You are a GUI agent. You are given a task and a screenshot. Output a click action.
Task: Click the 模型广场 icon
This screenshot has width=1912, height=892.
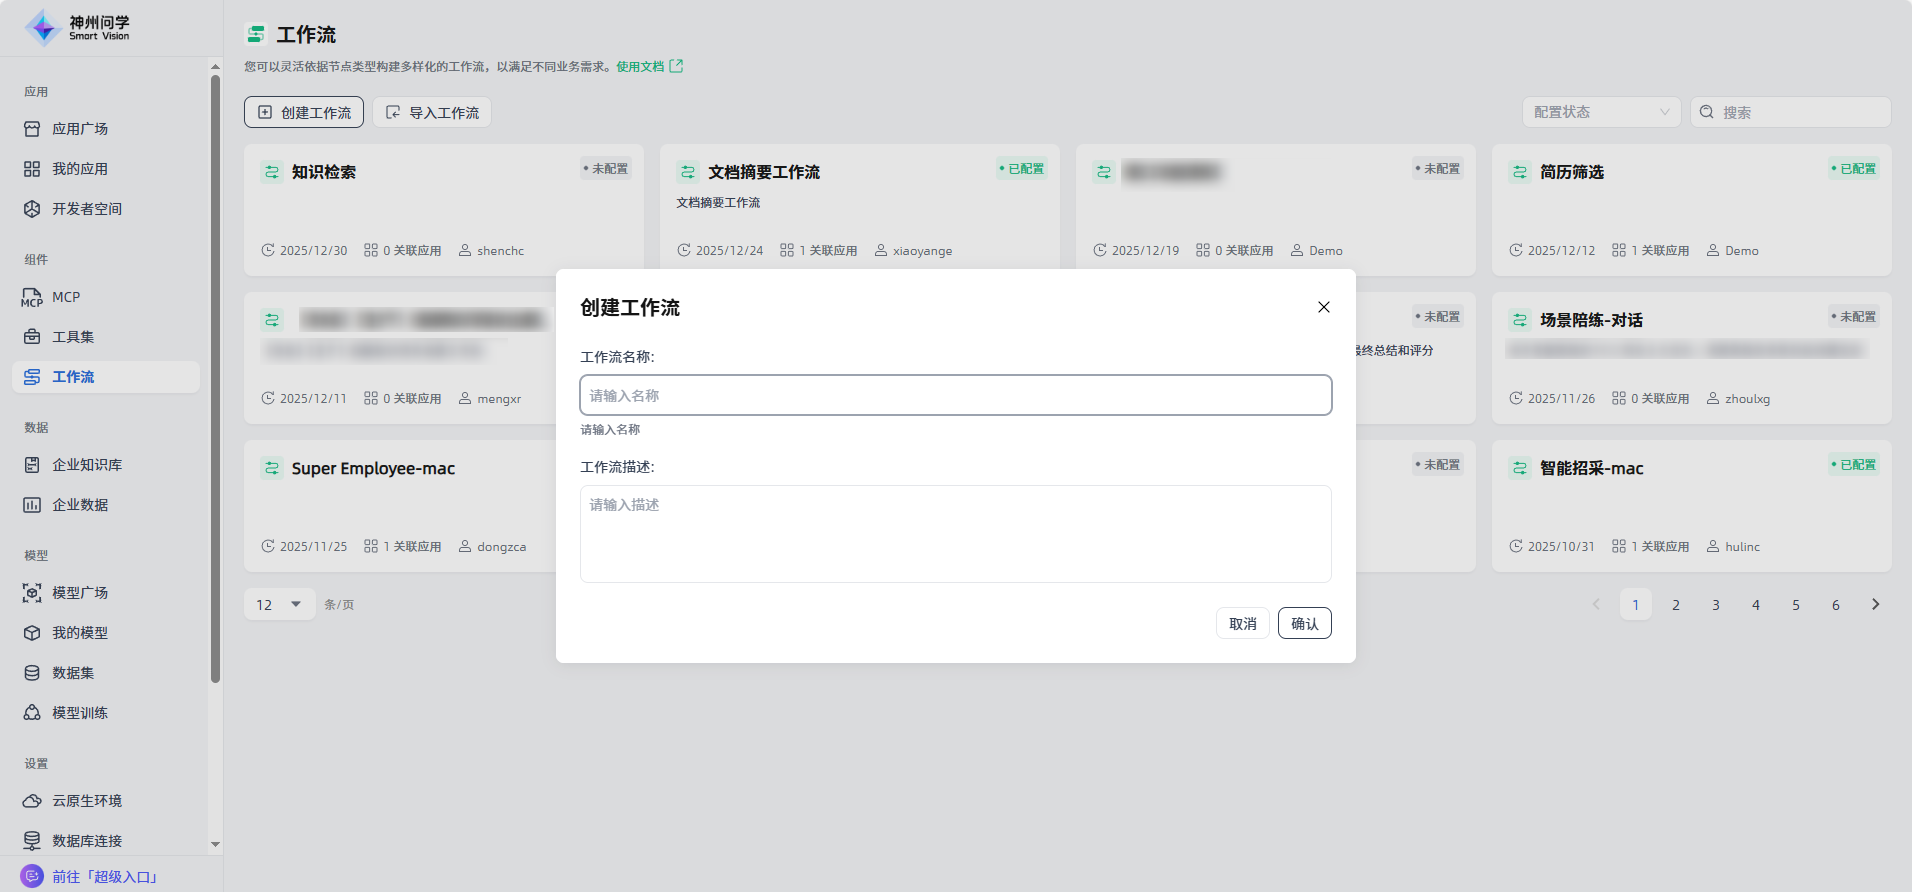pos(32,593)
